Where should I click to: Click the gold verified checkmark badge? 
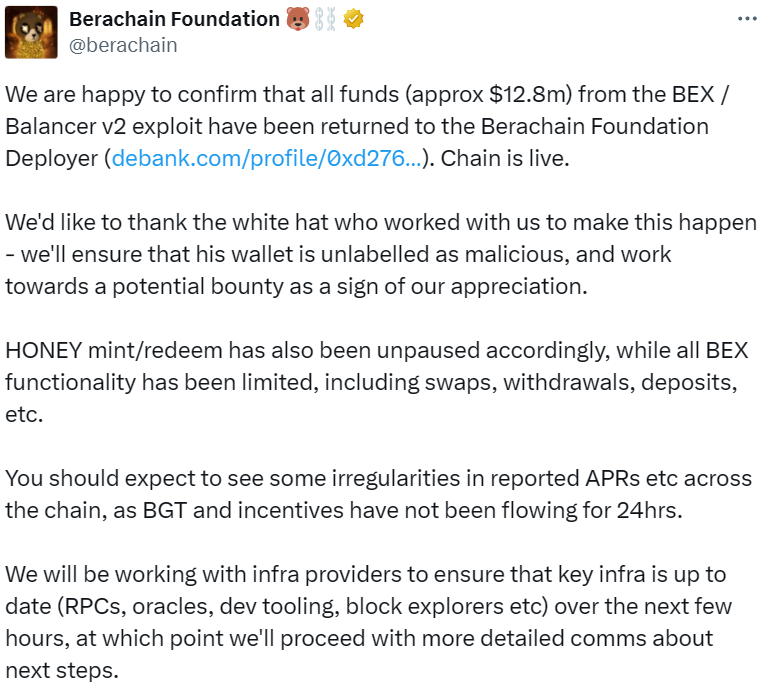(353, 19)
